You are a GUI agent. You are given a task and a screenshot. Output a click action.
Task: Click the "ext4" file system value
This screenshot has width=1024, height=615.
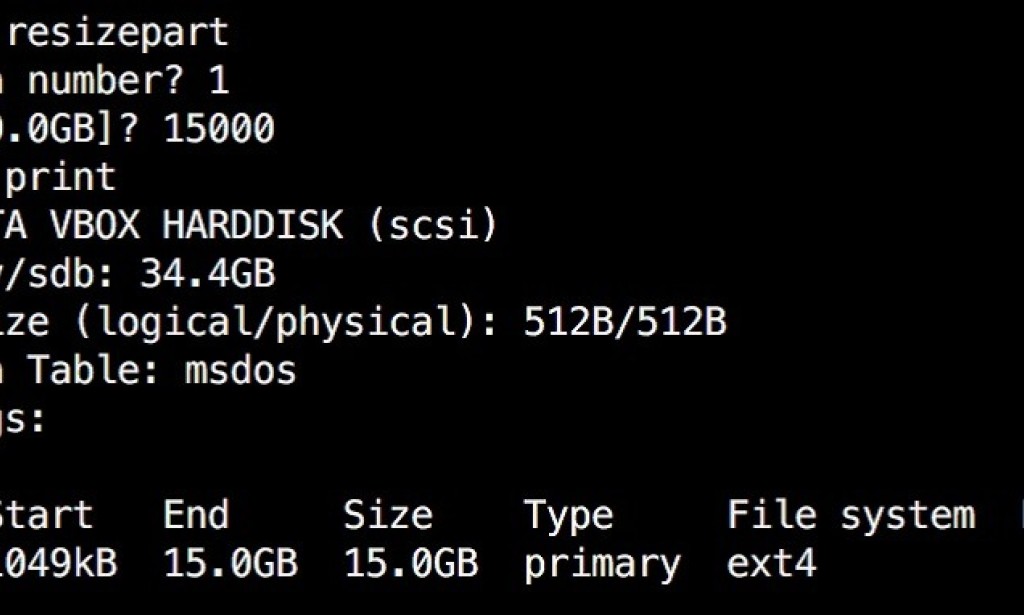click(771, 564)
